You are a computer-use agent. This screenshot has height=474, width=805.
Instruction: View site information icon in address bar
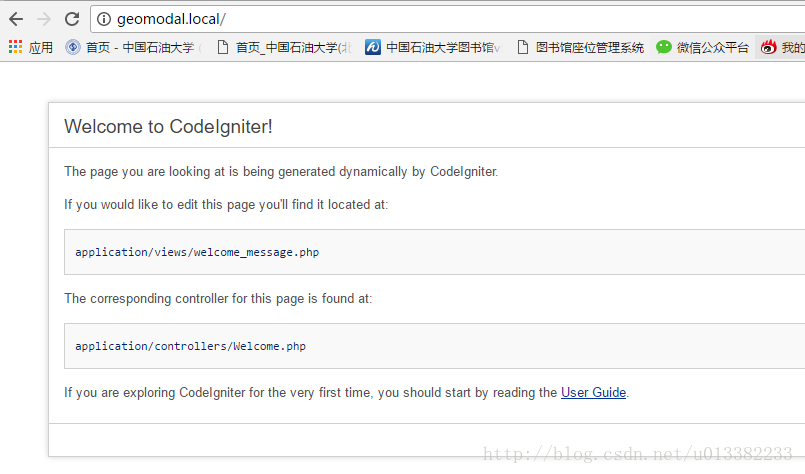(x=104, y=20)
